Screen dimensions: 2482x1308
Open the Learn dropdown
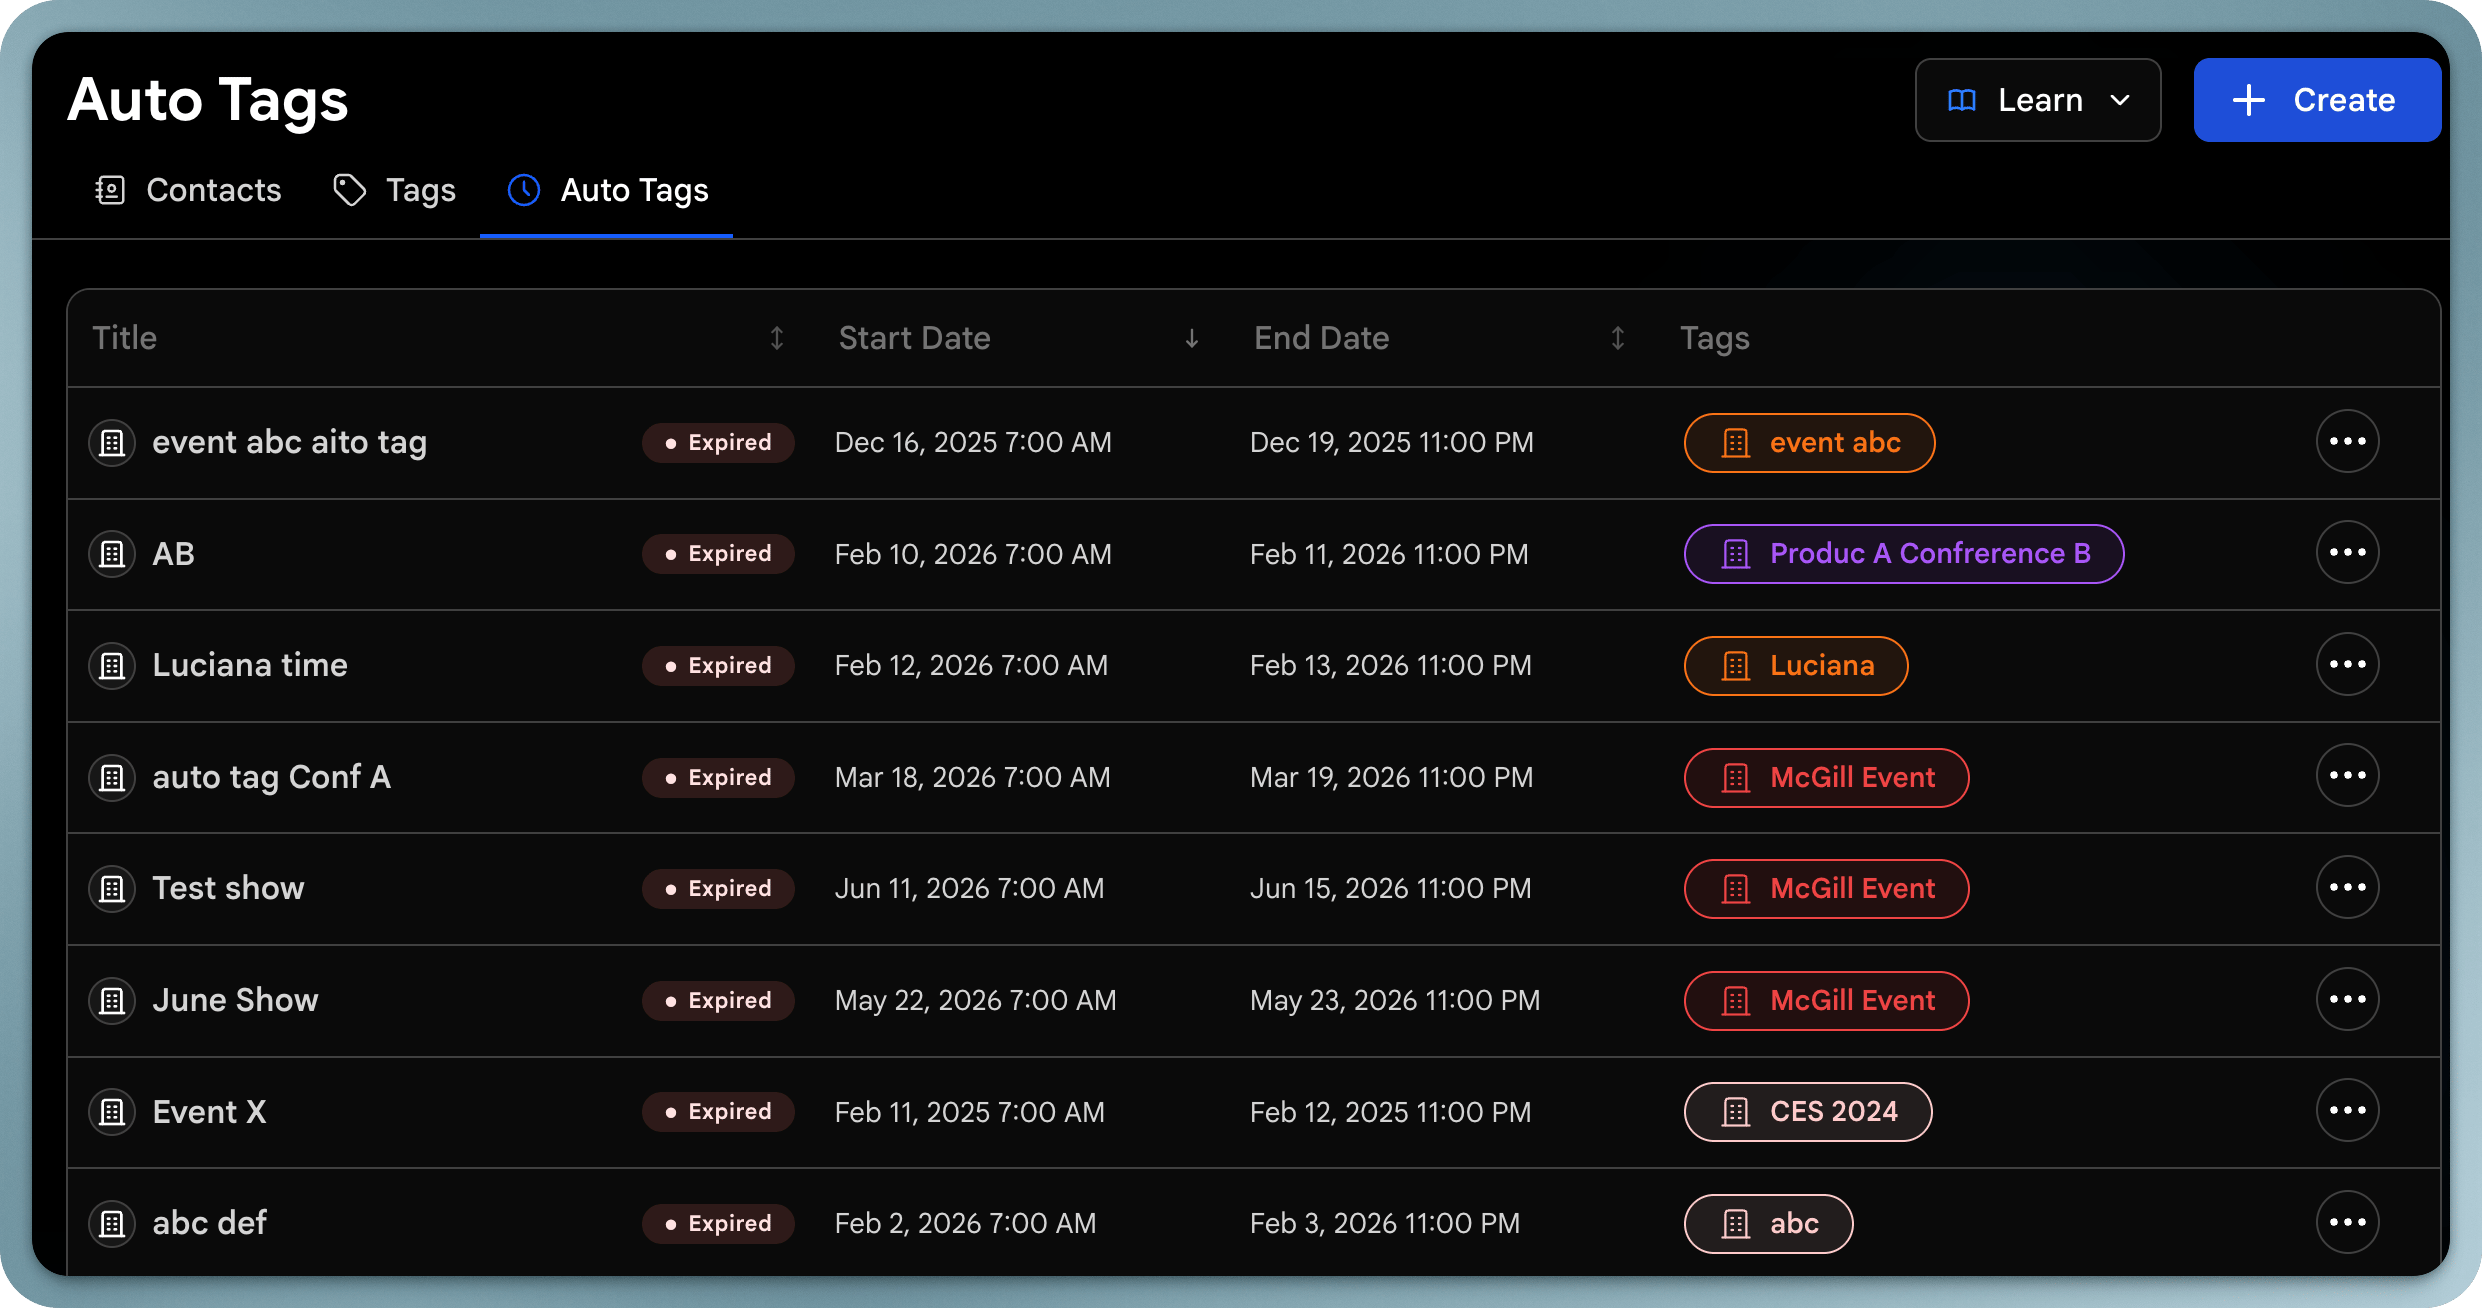(x=2038, y=100)
